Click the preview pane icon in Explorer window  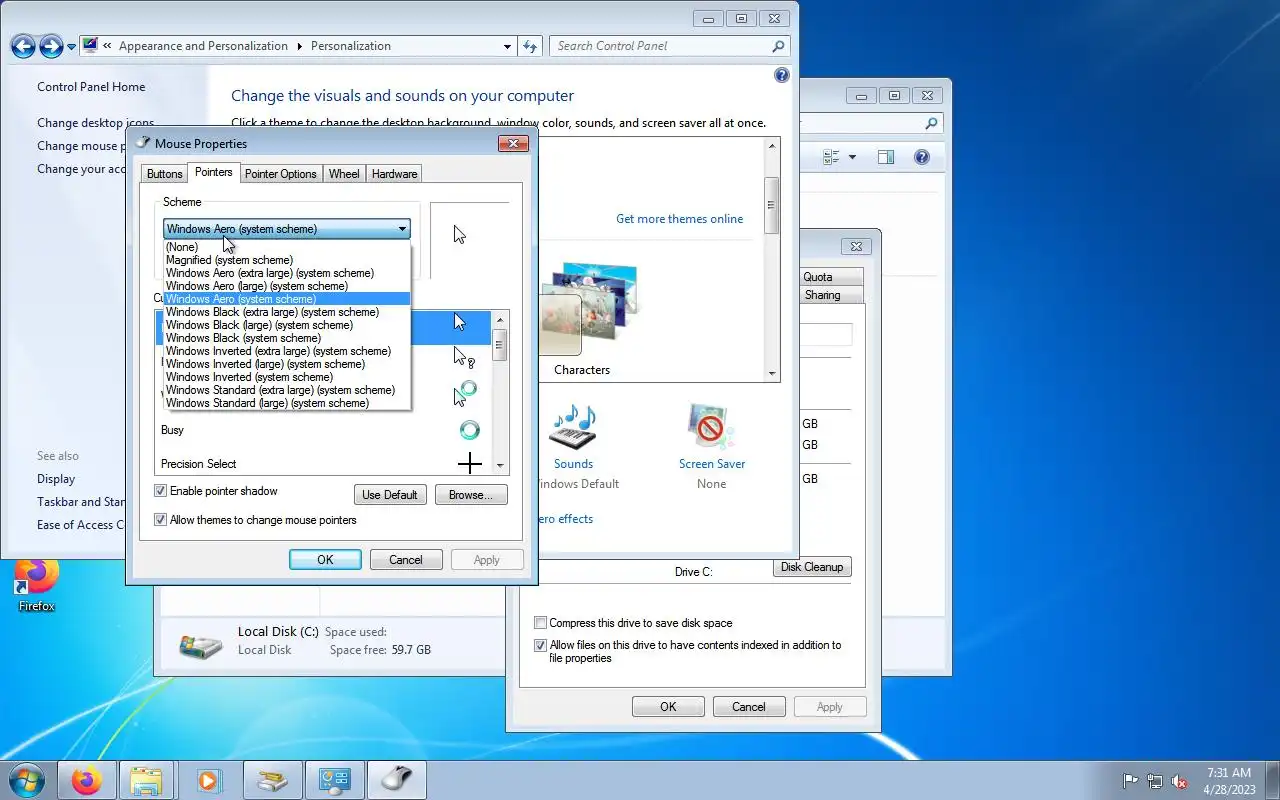click(x=886, y=157)
